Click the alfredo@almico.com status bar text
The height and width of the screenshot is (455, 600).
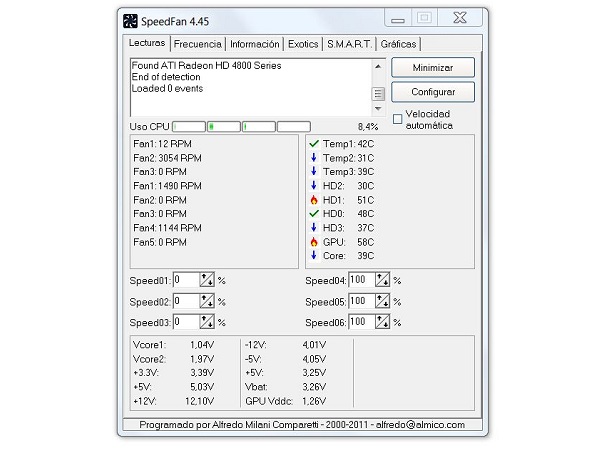point(420,425)
